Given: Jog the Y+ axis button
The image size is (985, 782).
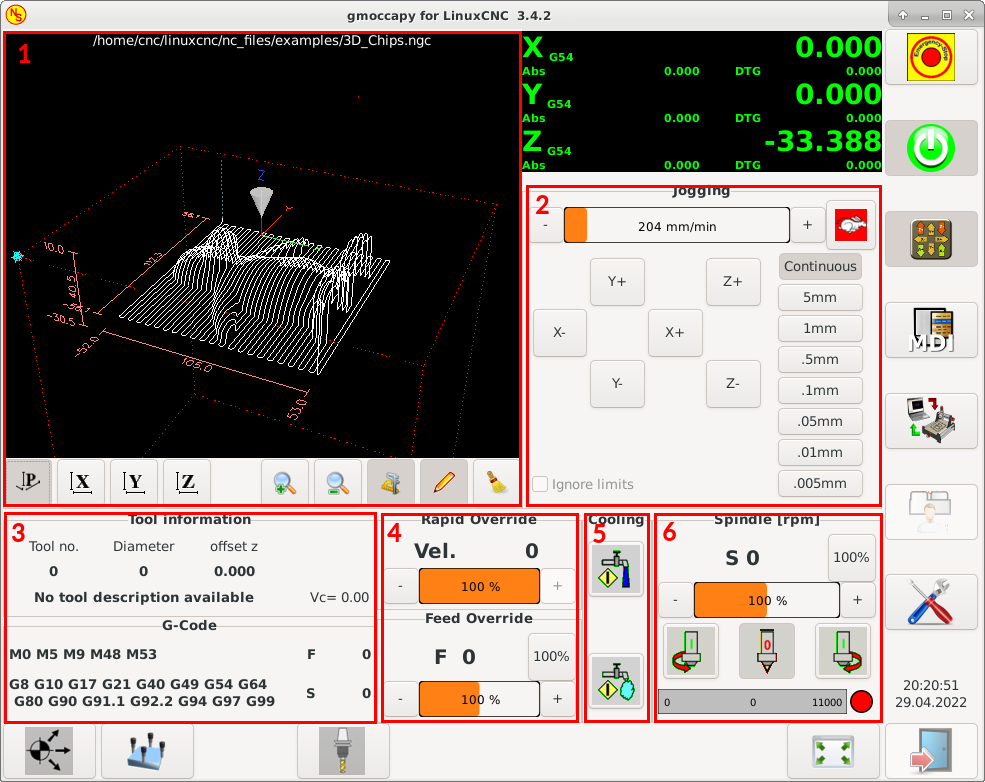Looking at the screenshot, I should 617,283.
